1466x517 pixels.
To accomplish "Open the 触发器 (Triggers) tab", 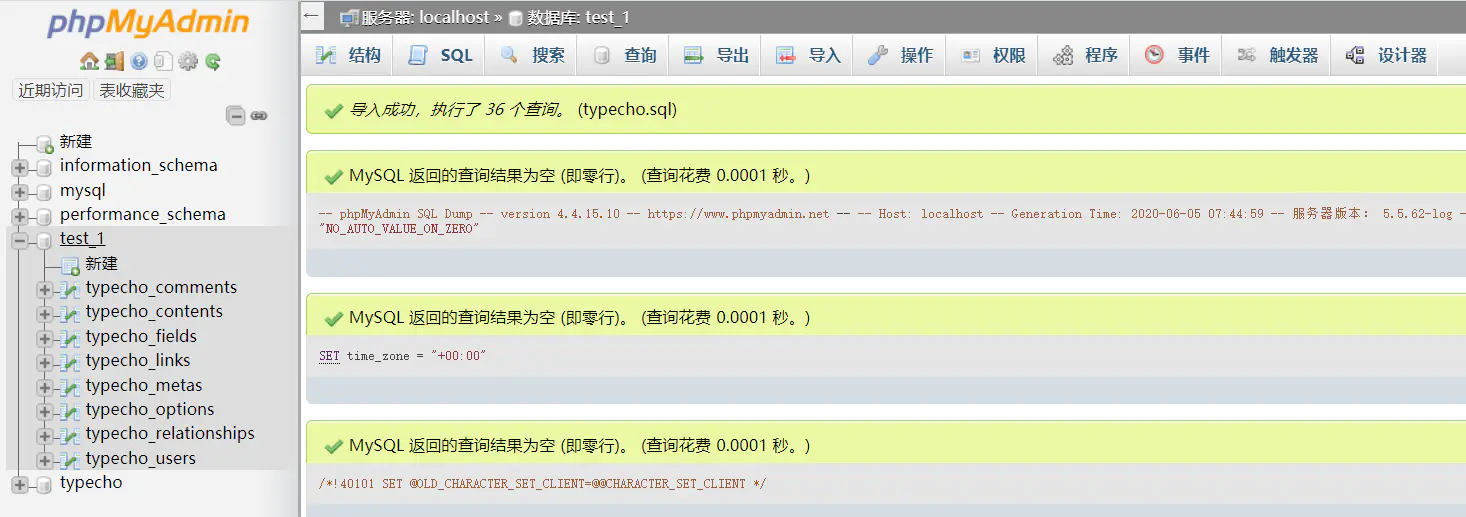I will 1277,55.
